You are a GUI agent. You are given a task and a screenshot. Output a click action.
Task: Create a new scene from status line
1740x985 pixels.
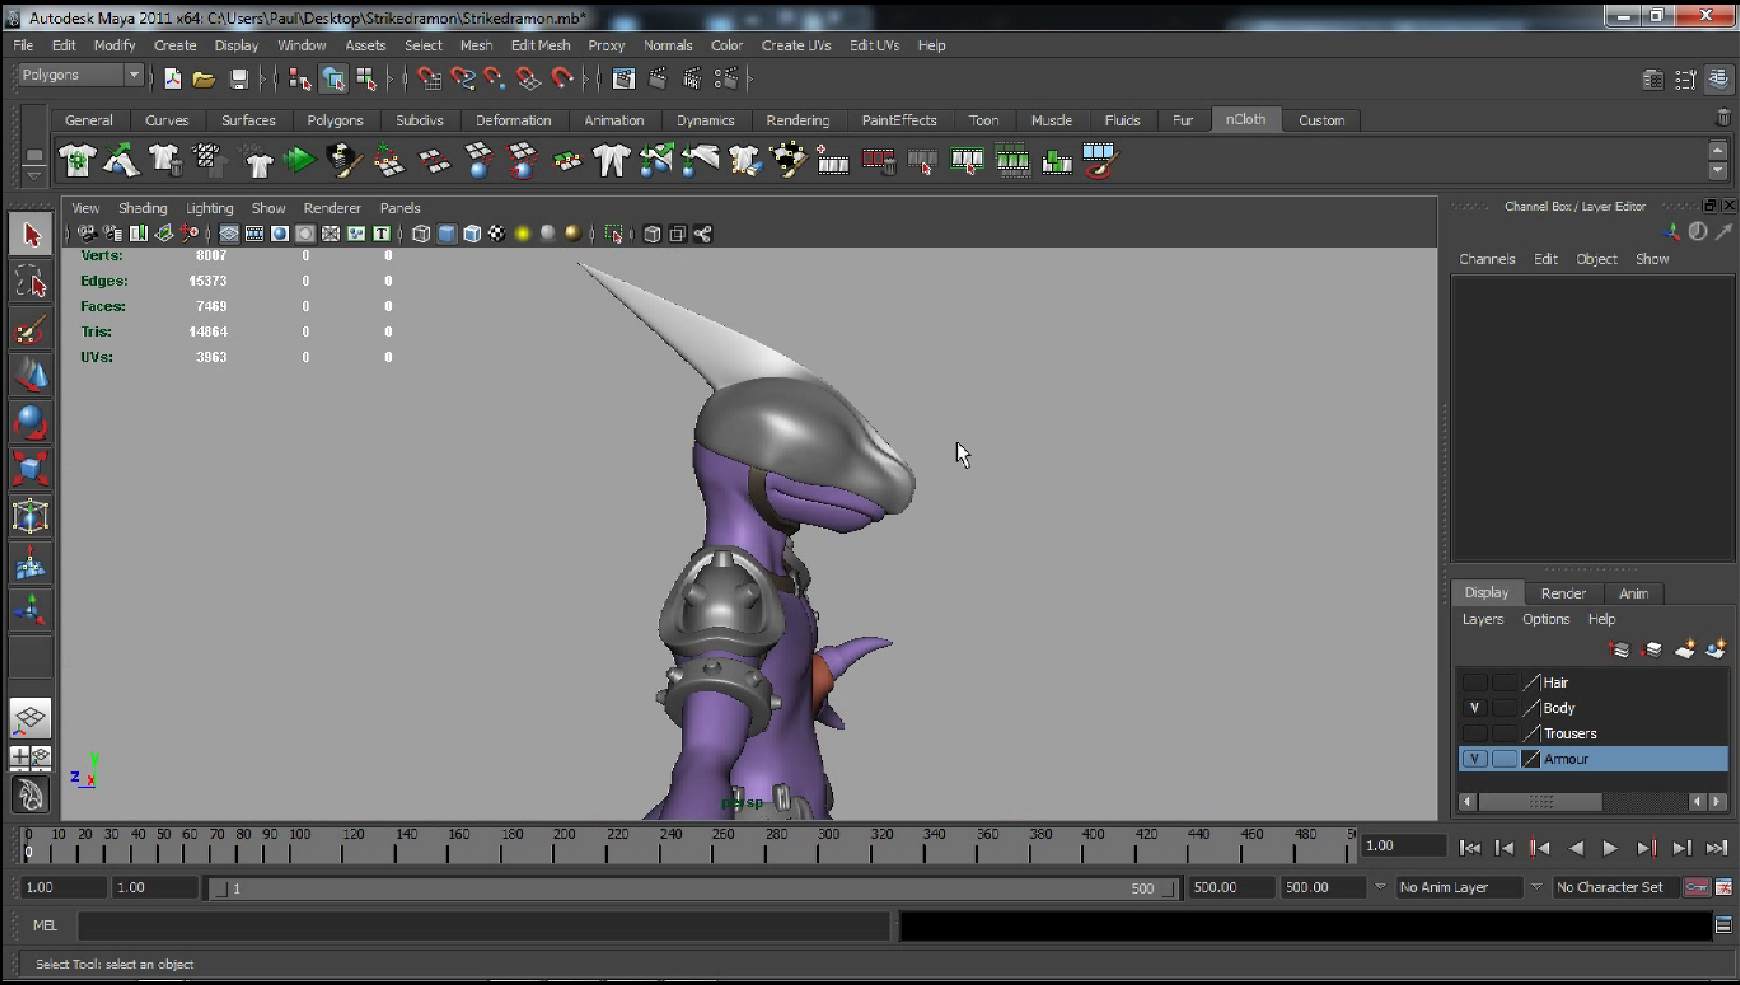[x=172, y=79]
